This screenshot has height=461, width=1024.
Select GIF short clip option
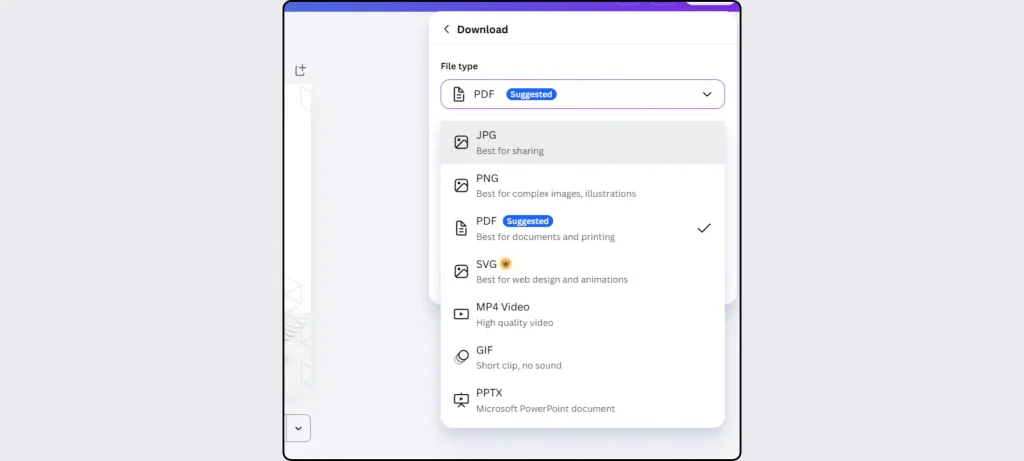point(583,357)
